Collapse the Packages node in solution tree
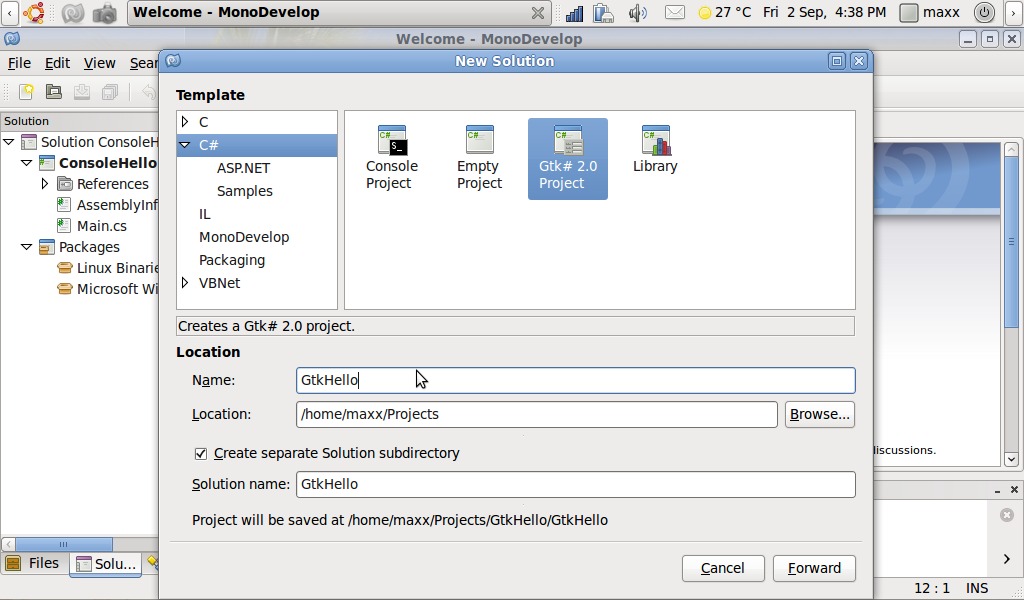 [27, 247]
